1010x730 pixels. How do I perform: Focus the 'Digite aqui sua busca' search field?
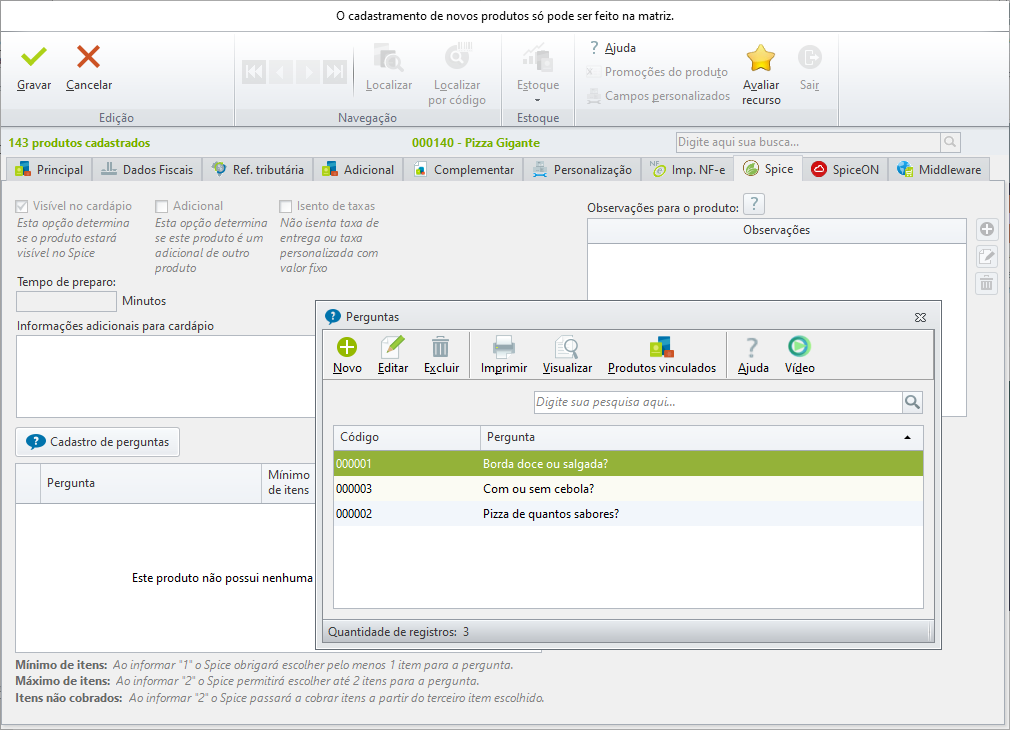pos(808,142)
